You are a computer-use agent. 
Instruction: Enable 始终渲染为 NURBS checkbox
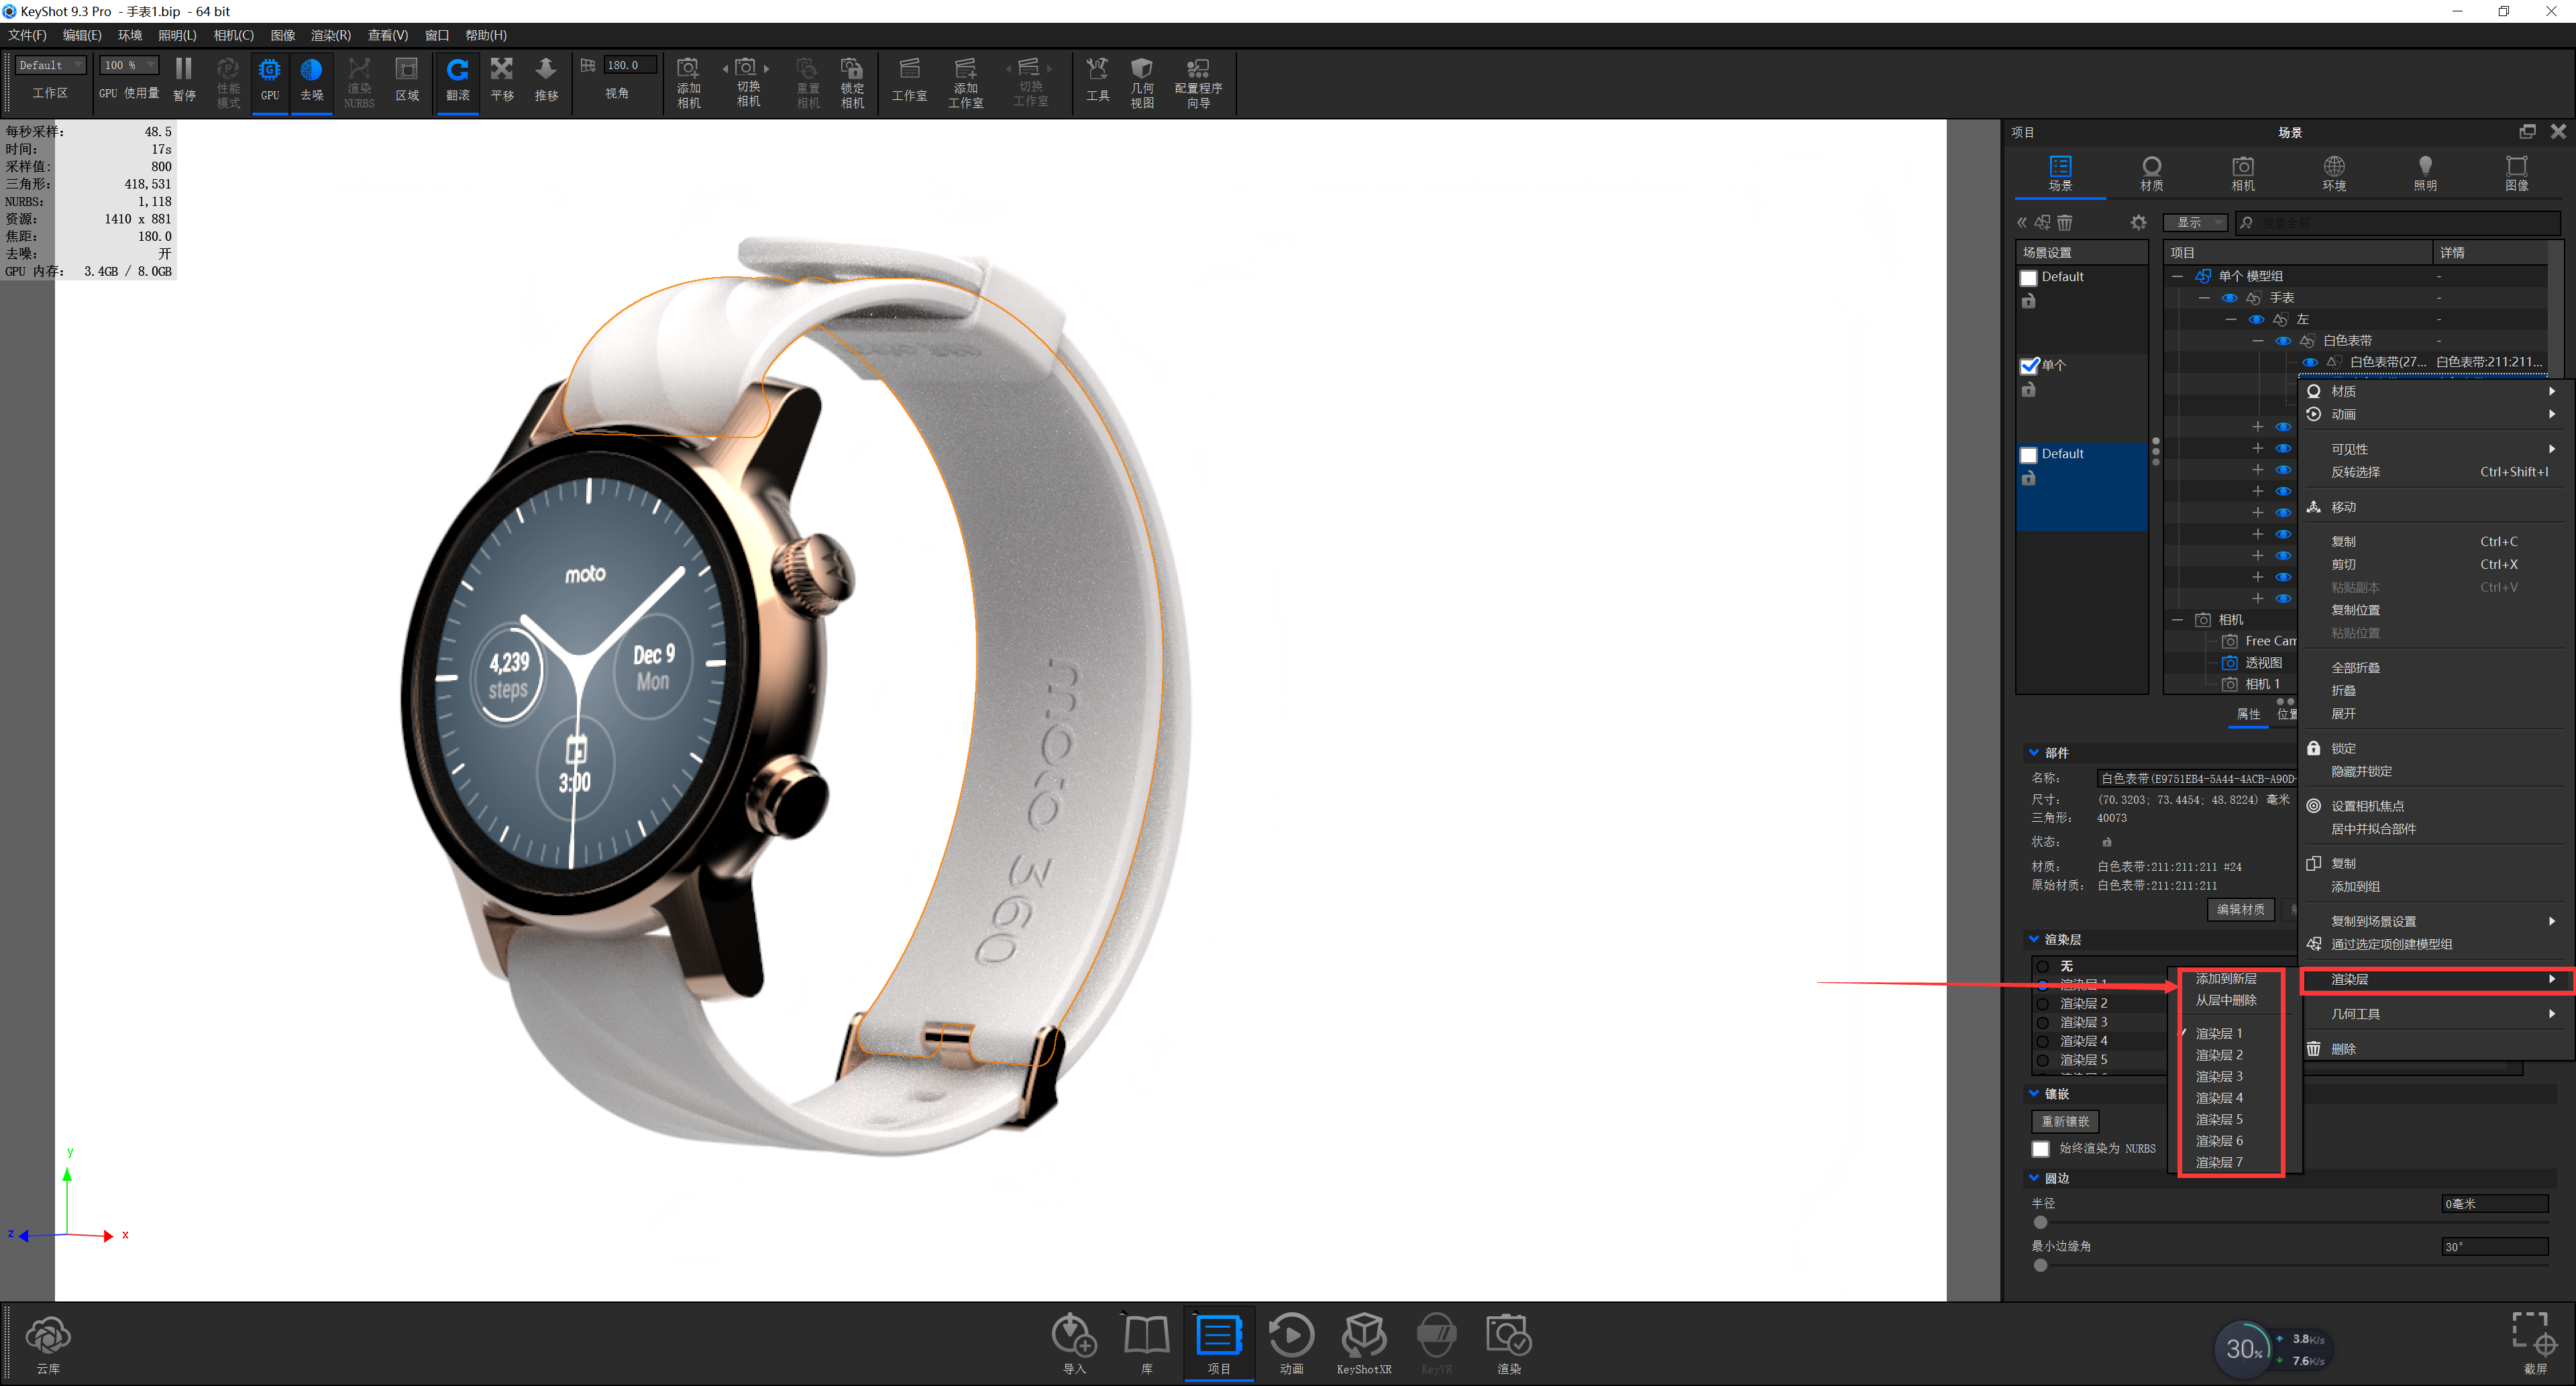click(x=2040, y=1149)
